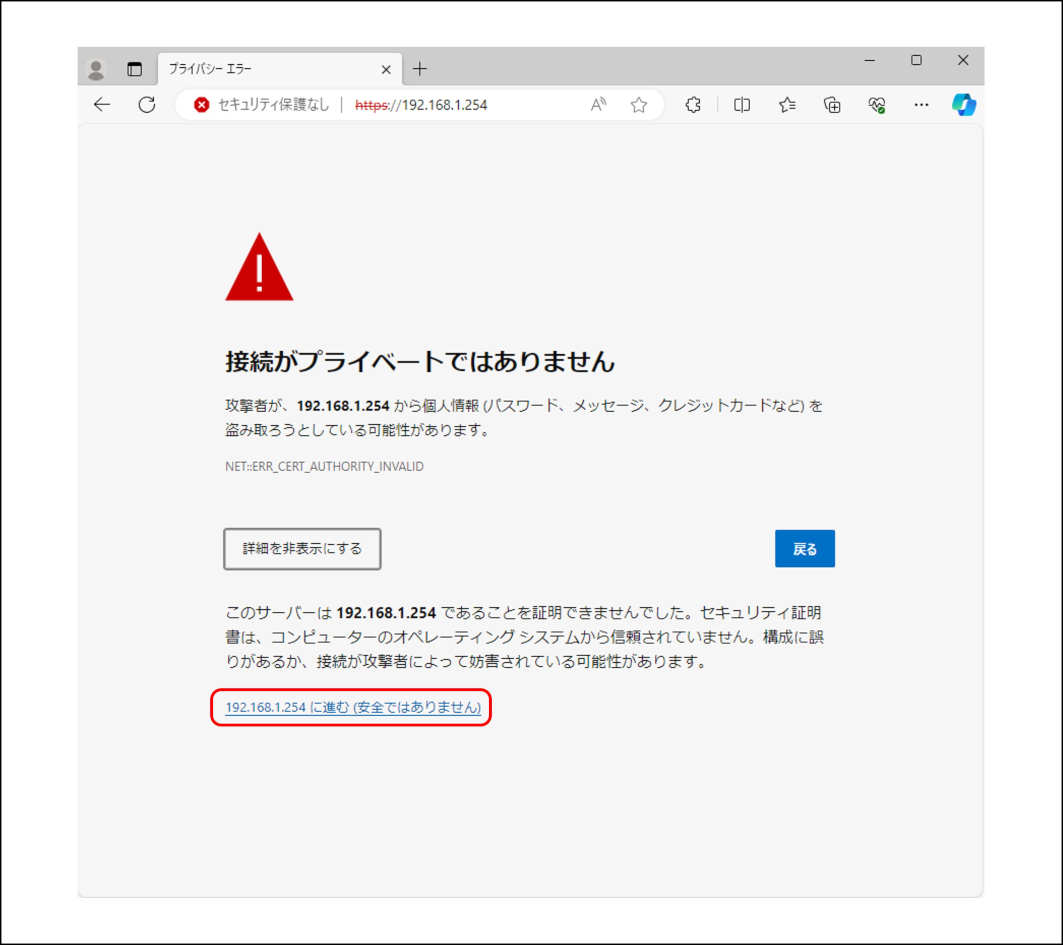Open the Copilot sidebar icon
The width and height of the screenshot is (1063, 945).
pyautogui.click(x=963, y=104)
